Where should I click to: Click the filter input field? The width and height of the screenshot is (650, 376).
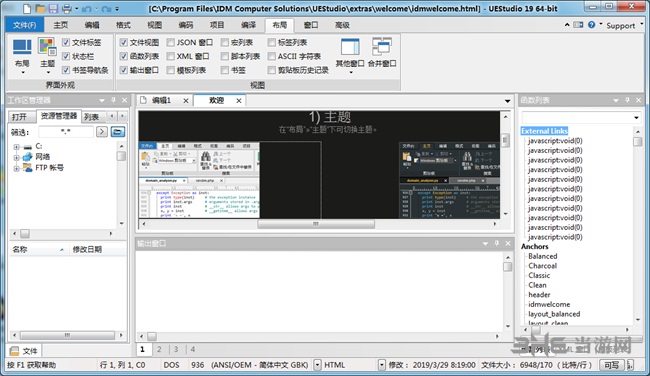tap(66, 132)
